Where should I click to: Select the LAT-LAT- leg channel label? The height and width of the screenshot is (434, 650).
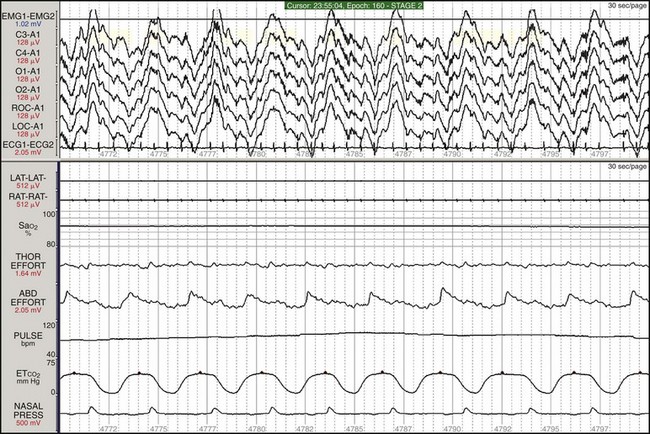(x=26, y=175)
